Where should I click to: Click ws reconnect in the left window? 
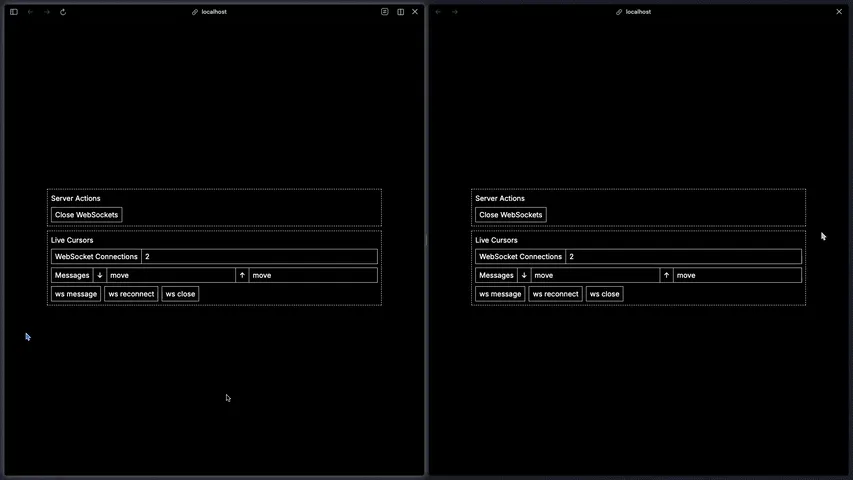(x=131, y=294)
